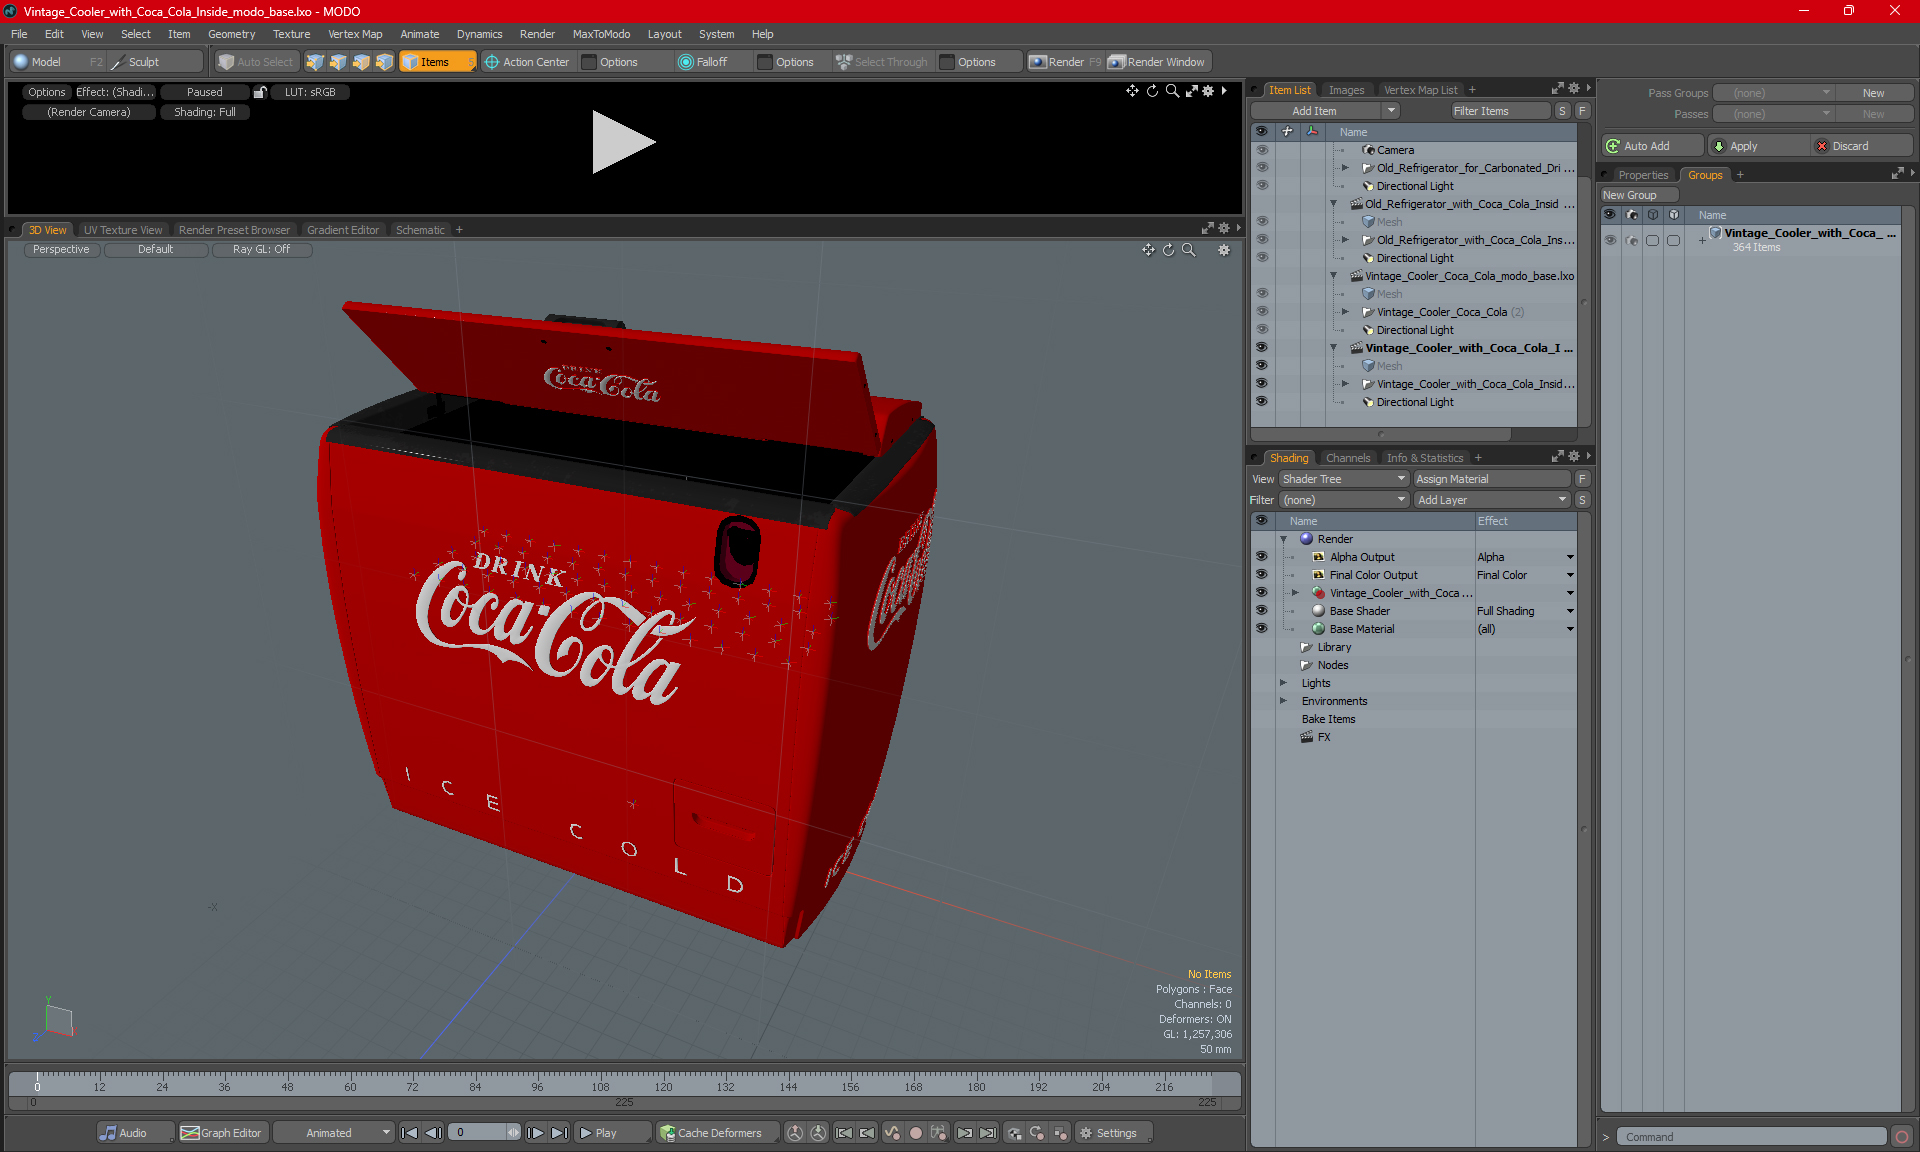This screenshot has height=1152, width=1920.
Task: Select Vertices selection mode icon
Action: pos(315,62)
